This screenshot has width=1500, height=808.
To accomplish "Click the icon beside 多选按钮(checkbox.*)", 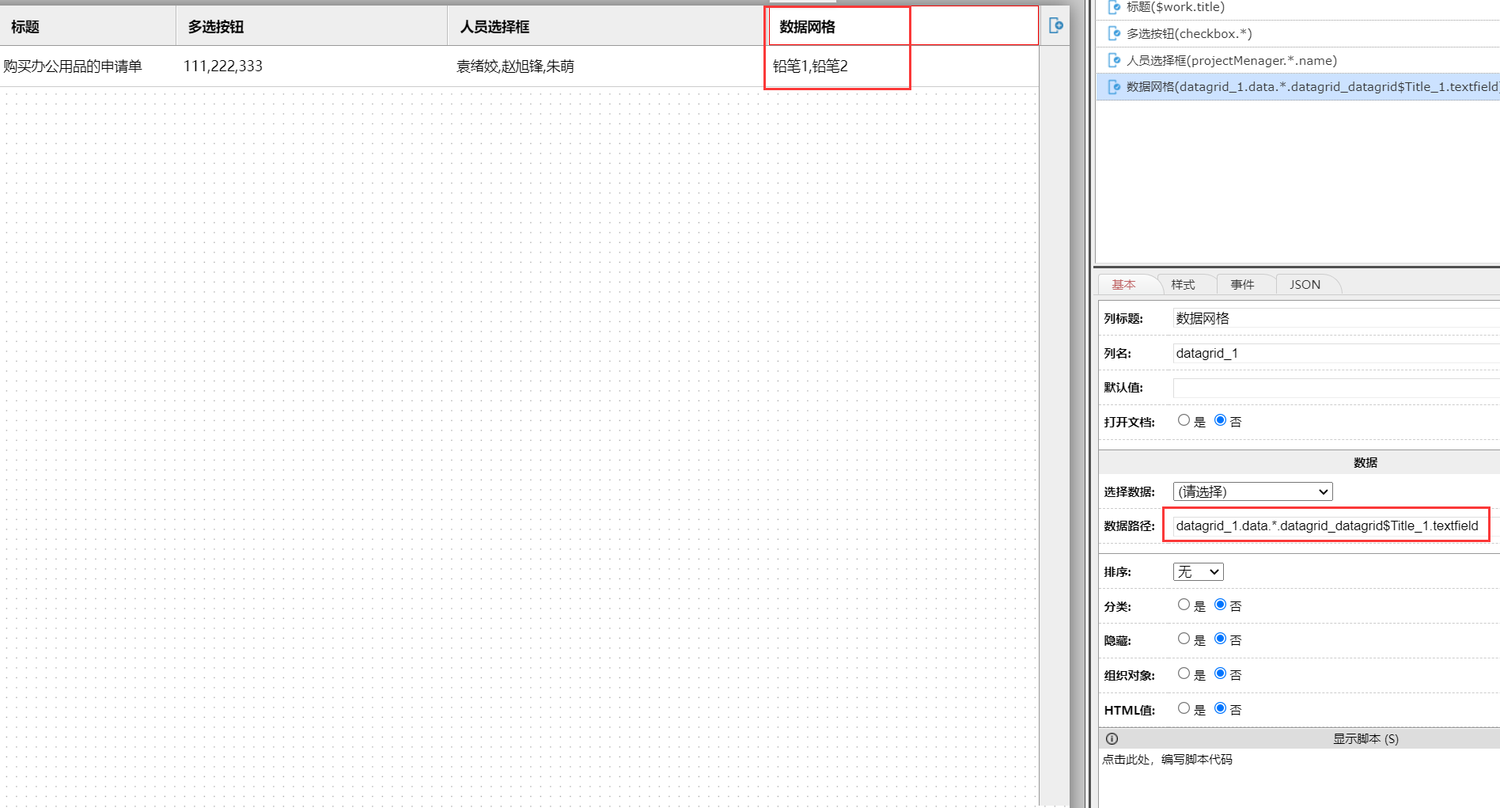I will pos(1115,34).
